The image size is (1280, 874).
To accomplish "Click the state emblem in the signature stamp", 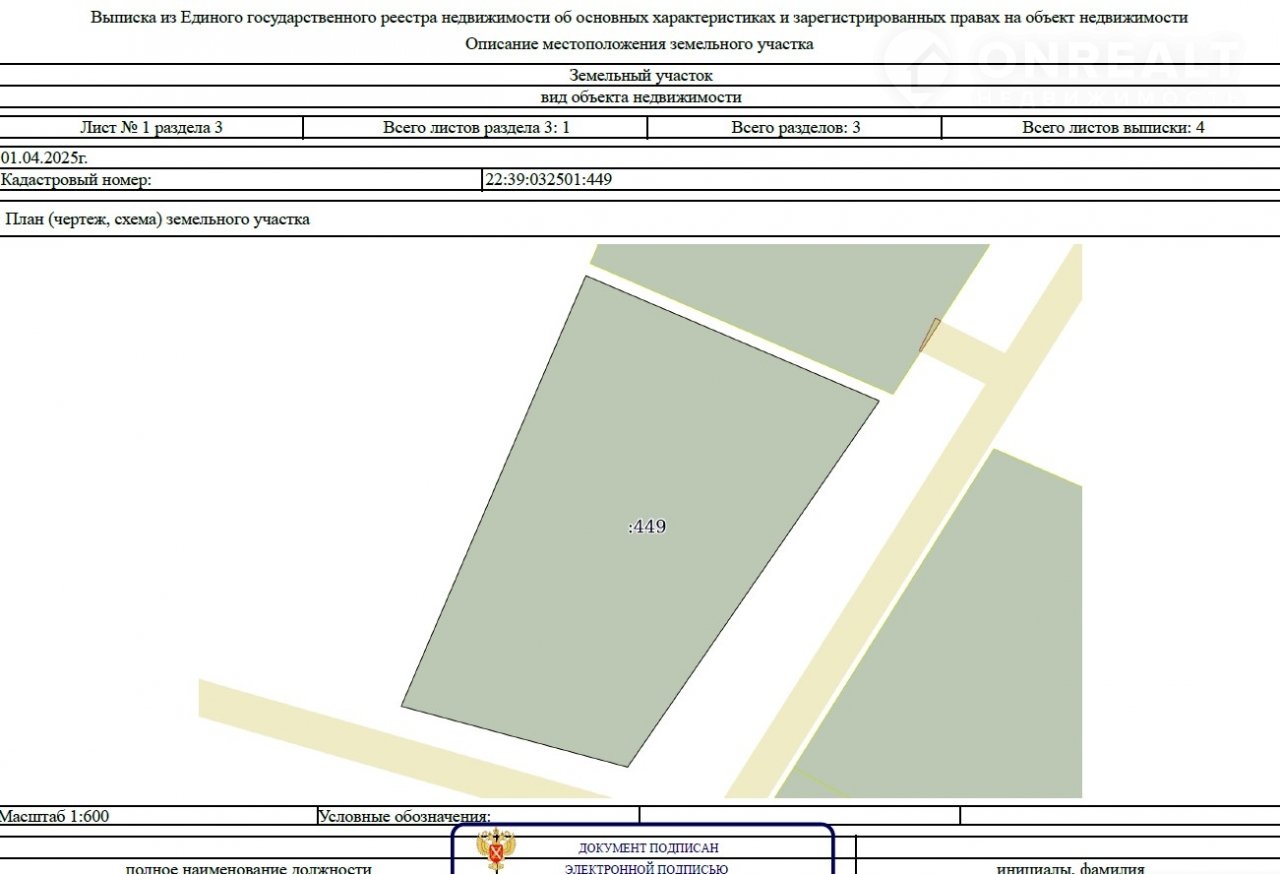I will pos(495,851).
